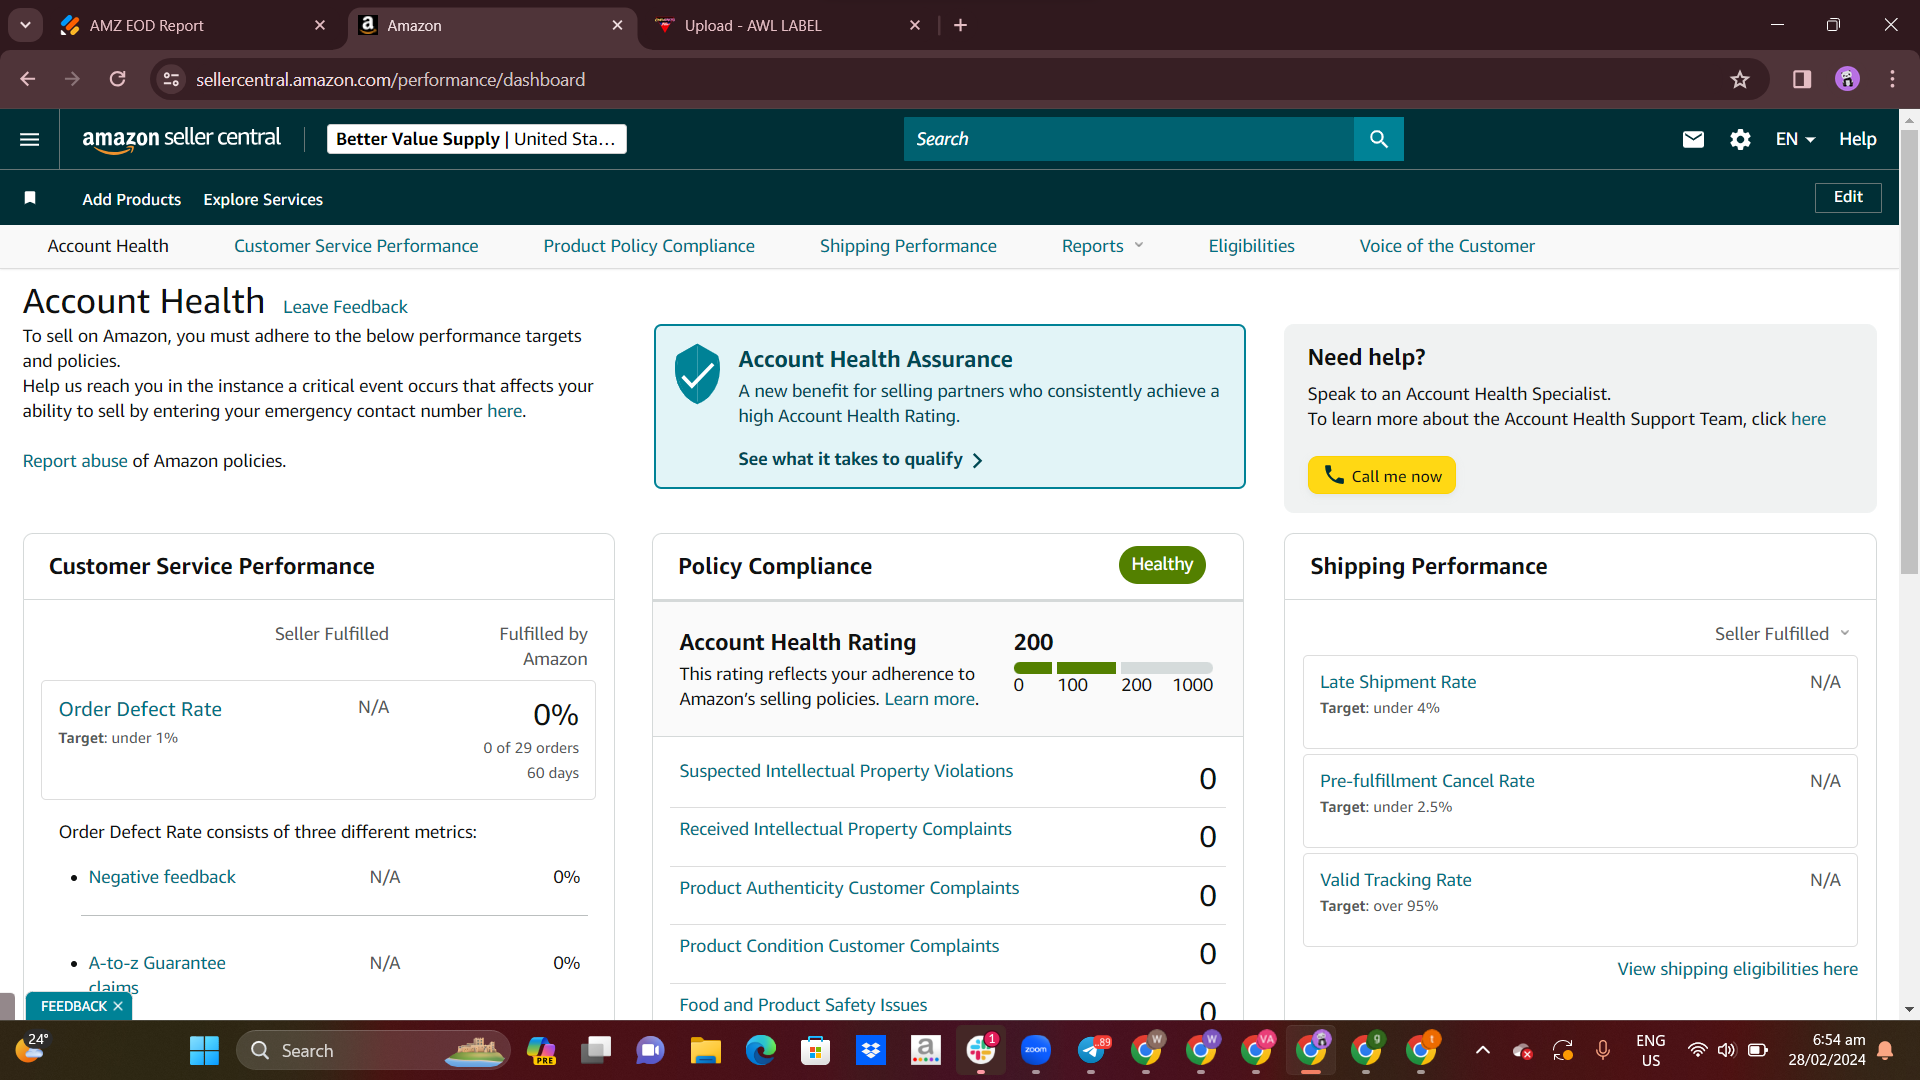Open Dropbox from the taskbar

point(871,1050)
